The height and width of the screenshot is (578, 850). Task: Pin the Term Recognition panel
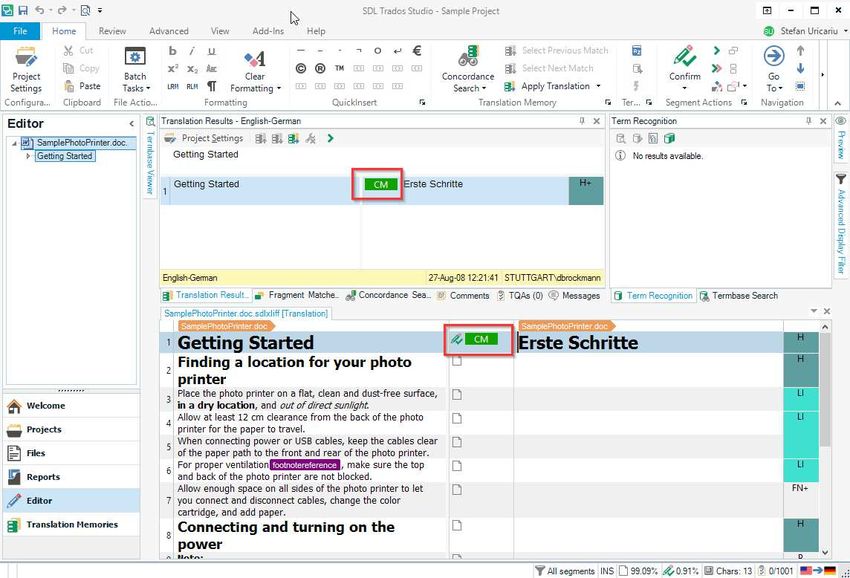click(x=808, y=121)
